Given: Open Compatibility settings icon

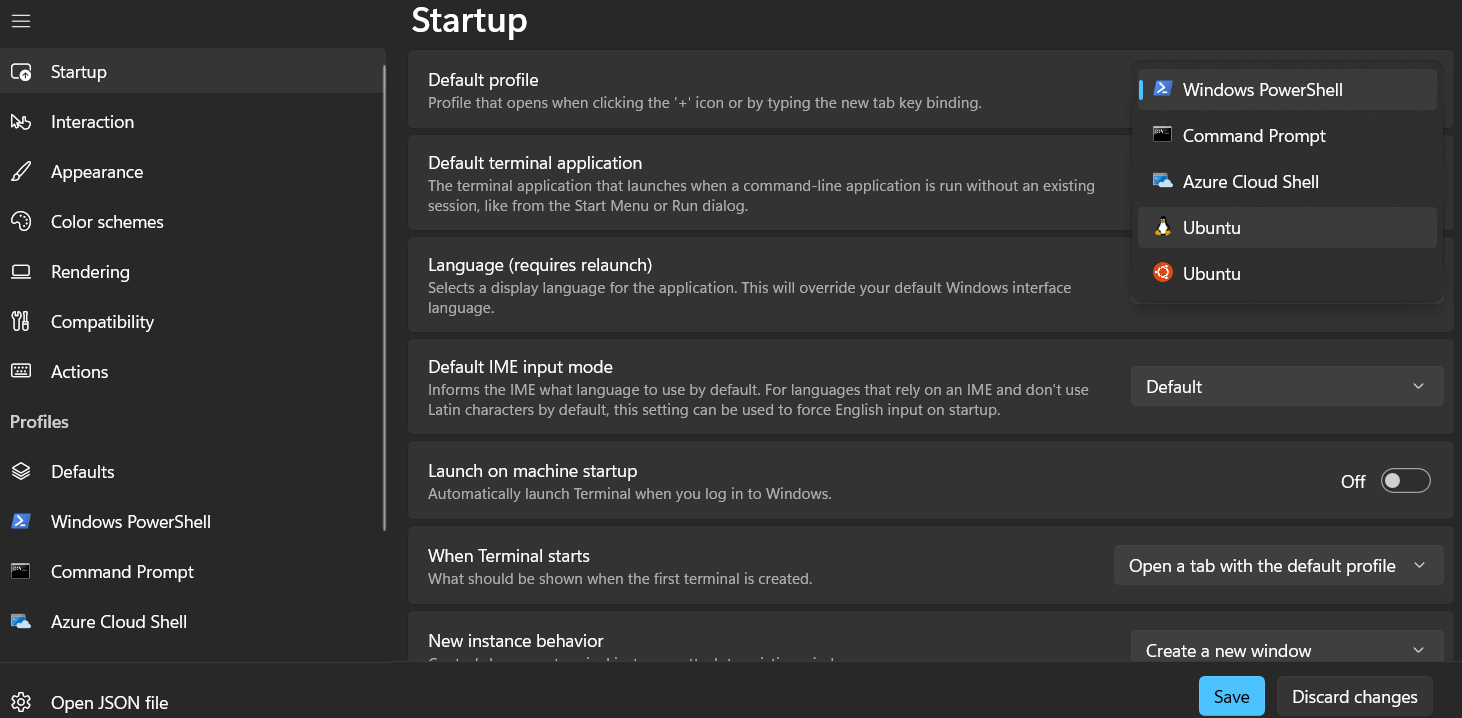Looking at the screenshot, I should coord(22,321).
